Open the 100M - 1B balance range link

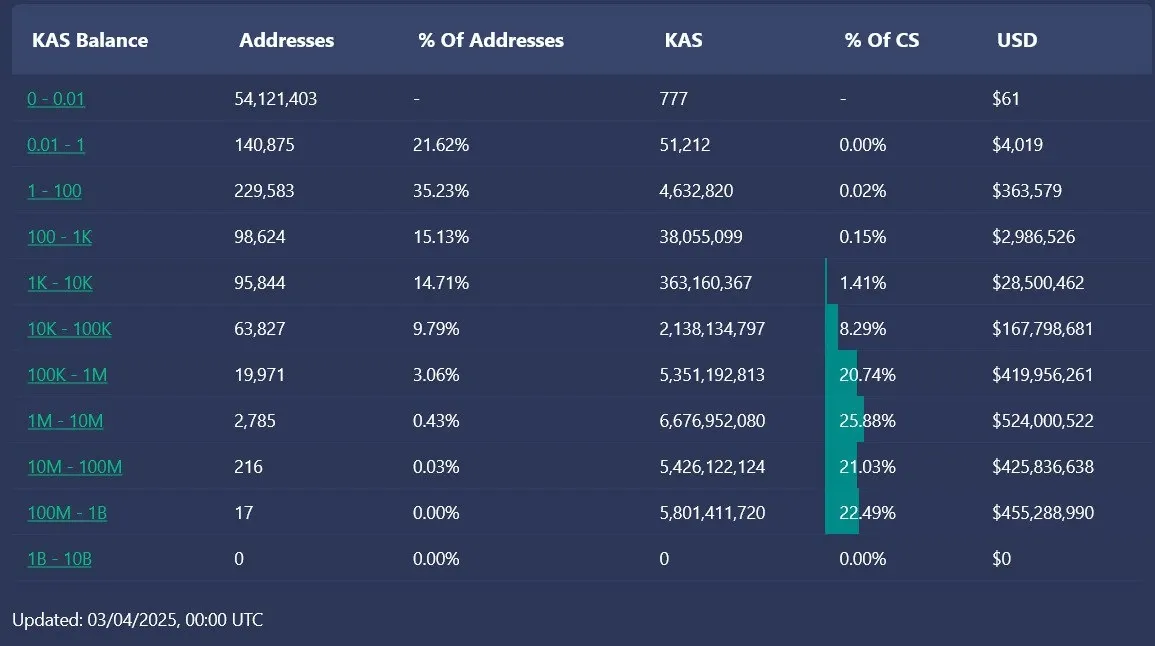(67, 513)
